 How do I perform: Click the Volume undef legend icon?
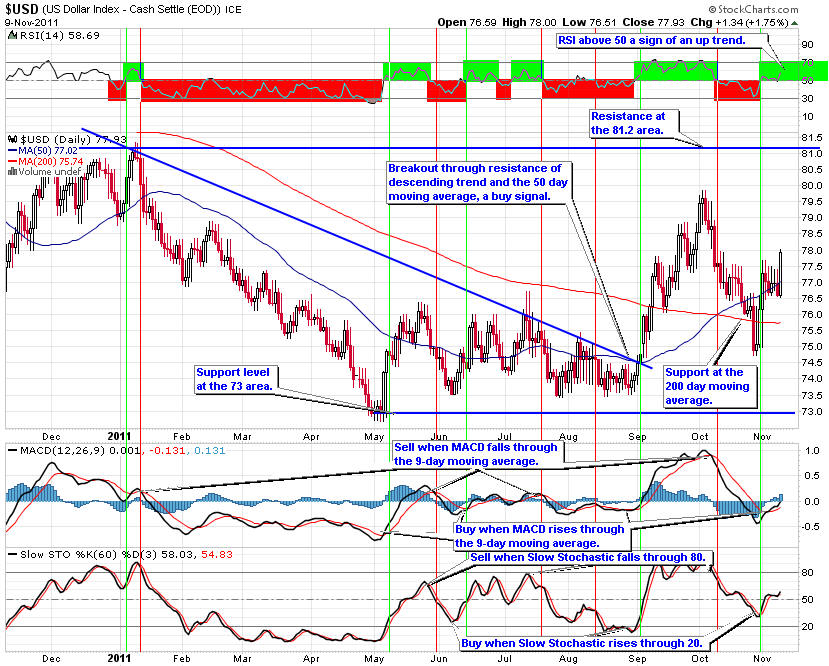11,171
